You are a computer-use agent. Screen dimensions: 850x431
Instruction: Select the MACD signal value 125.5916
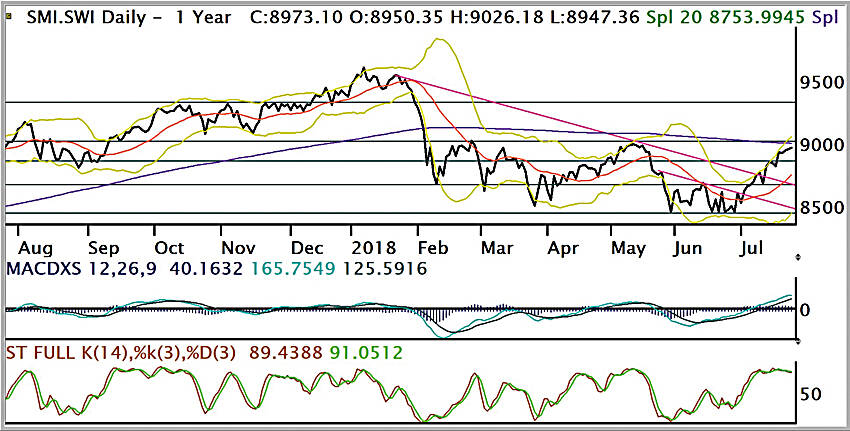[385, 268]
